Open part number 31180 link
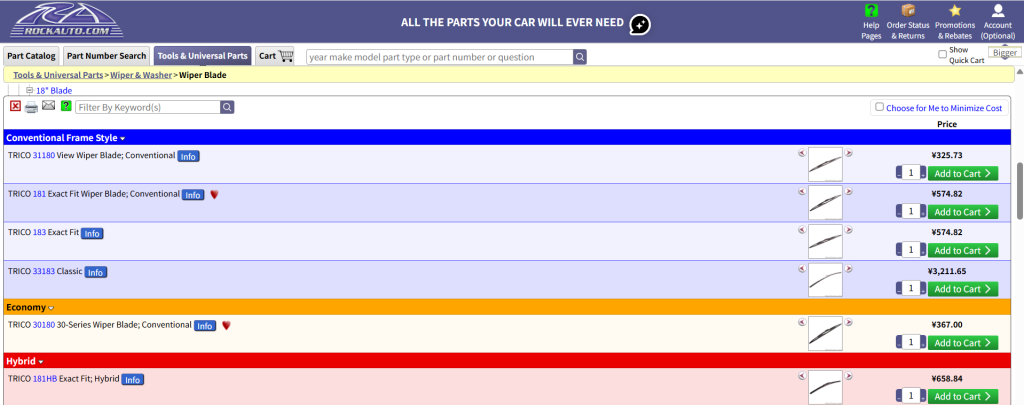 click(44, 155)
